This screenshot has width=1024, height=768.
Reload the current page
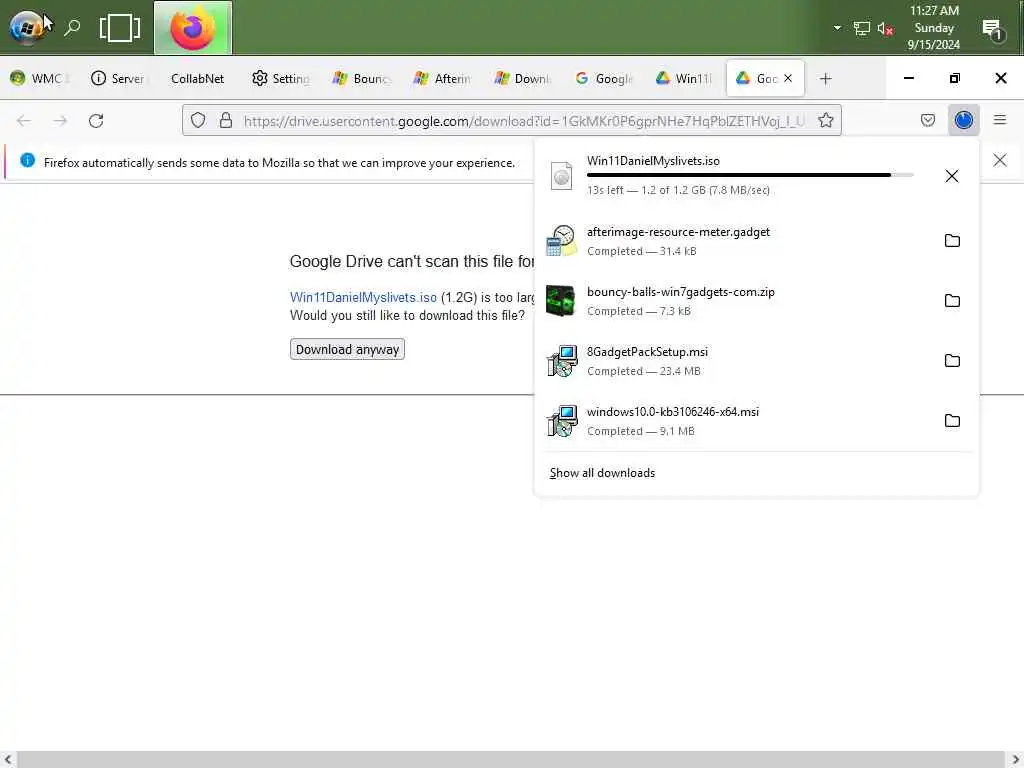point(96,121)
